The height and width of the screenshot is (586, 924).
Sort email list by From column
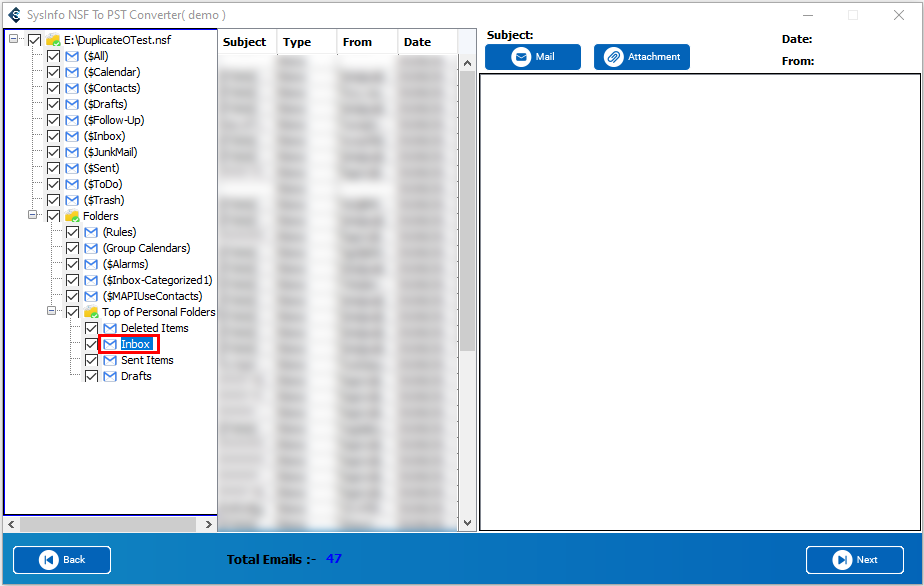click(367, 42)
